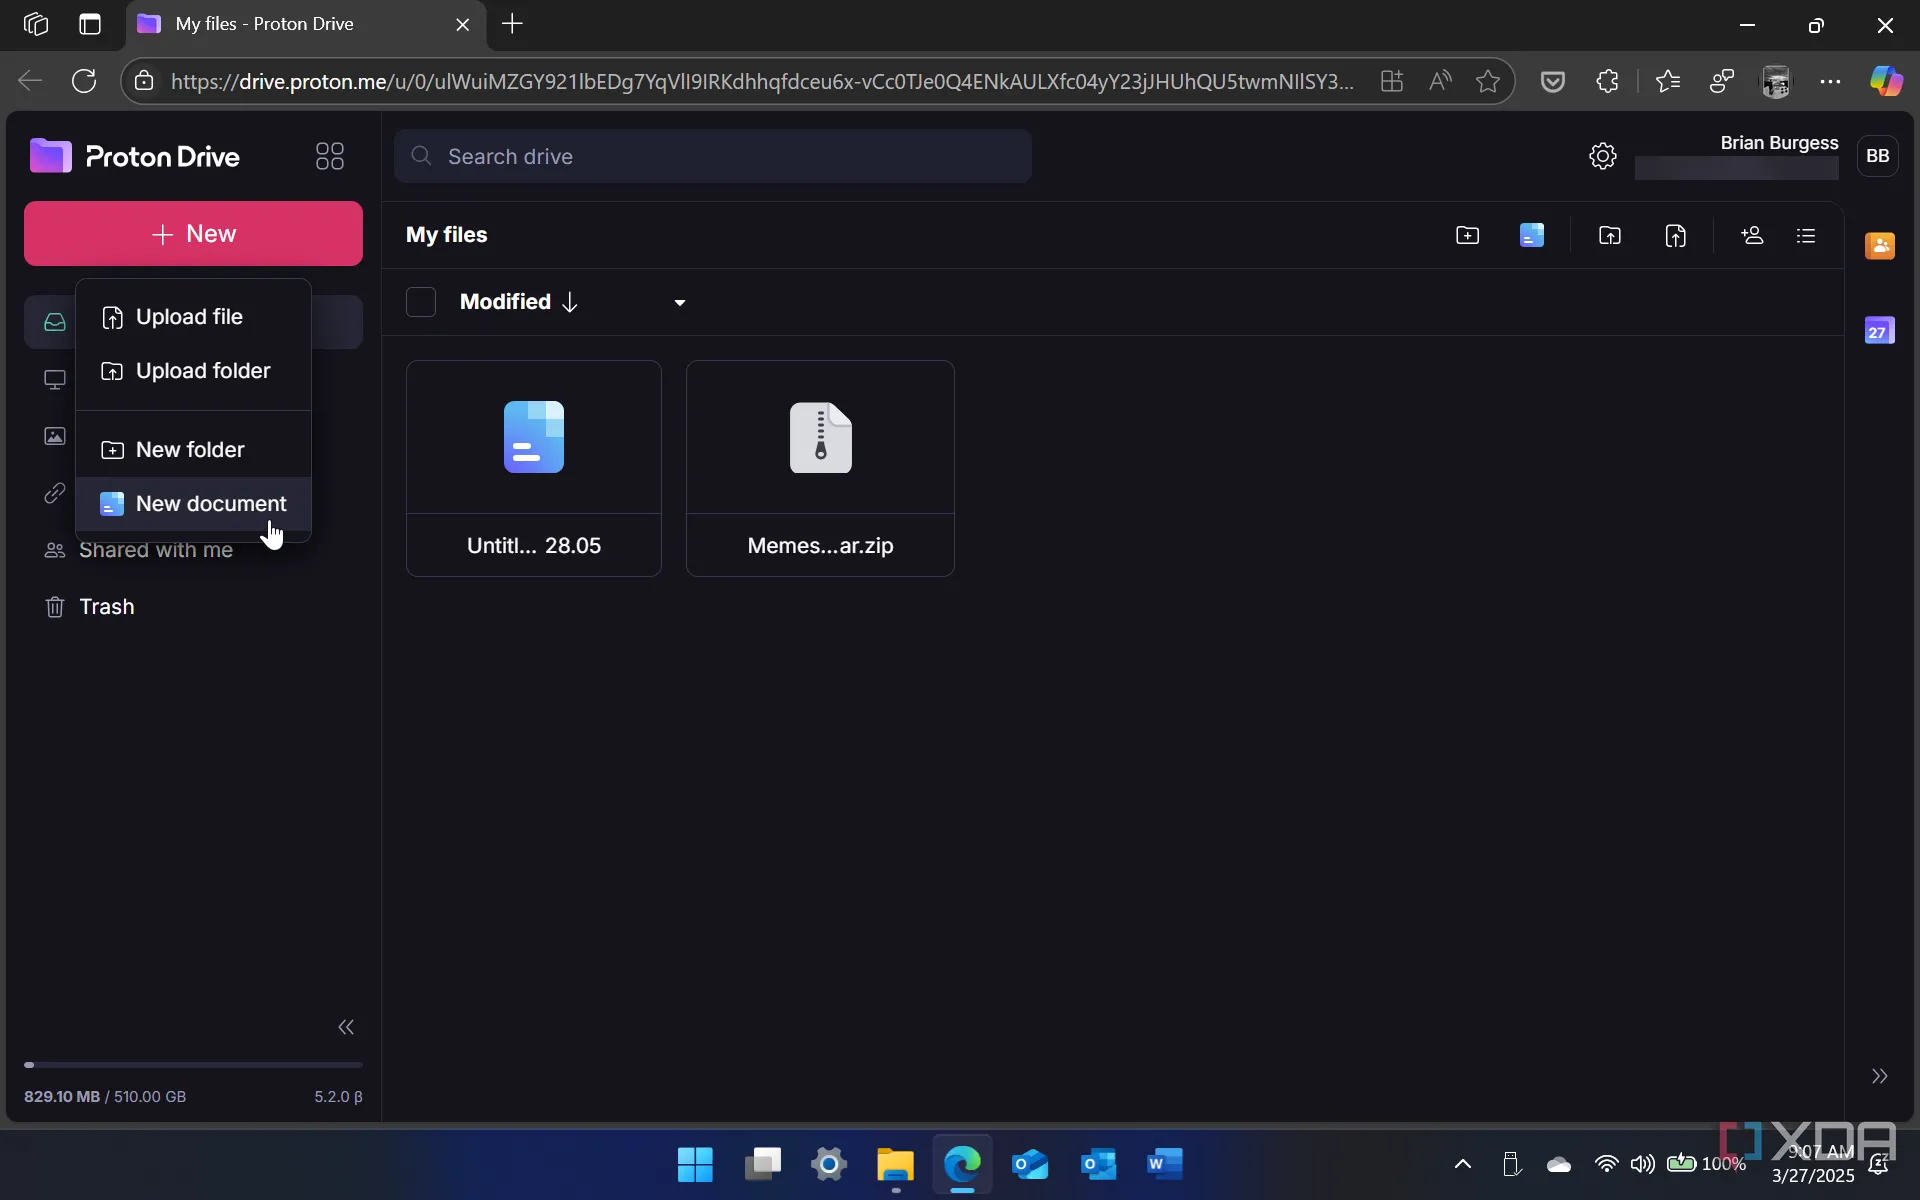Open the browser favorites list icon
This screenshot has height=1200, width=1920.
click(x=1667, y=81)
